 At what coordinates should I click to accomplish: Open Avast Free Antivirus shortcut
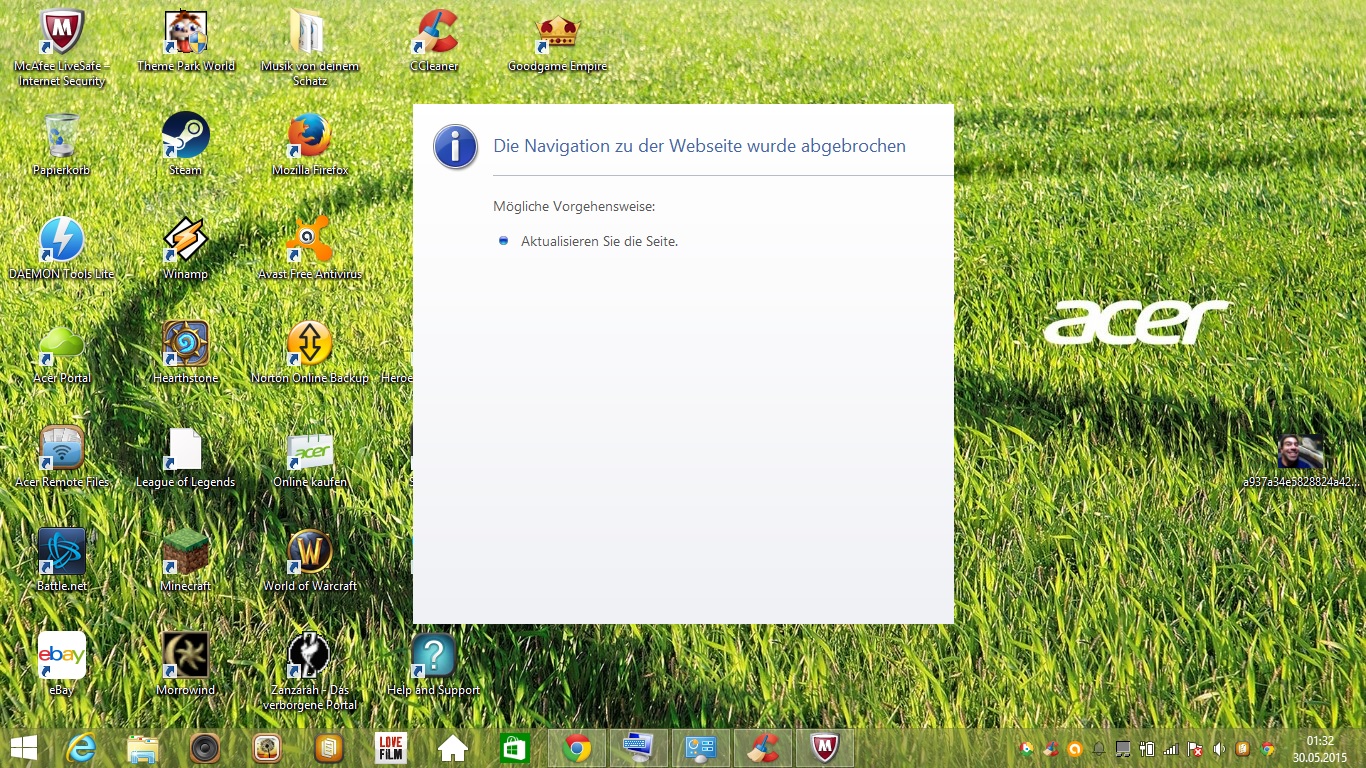pyautogui.click(x=310, y=249)
